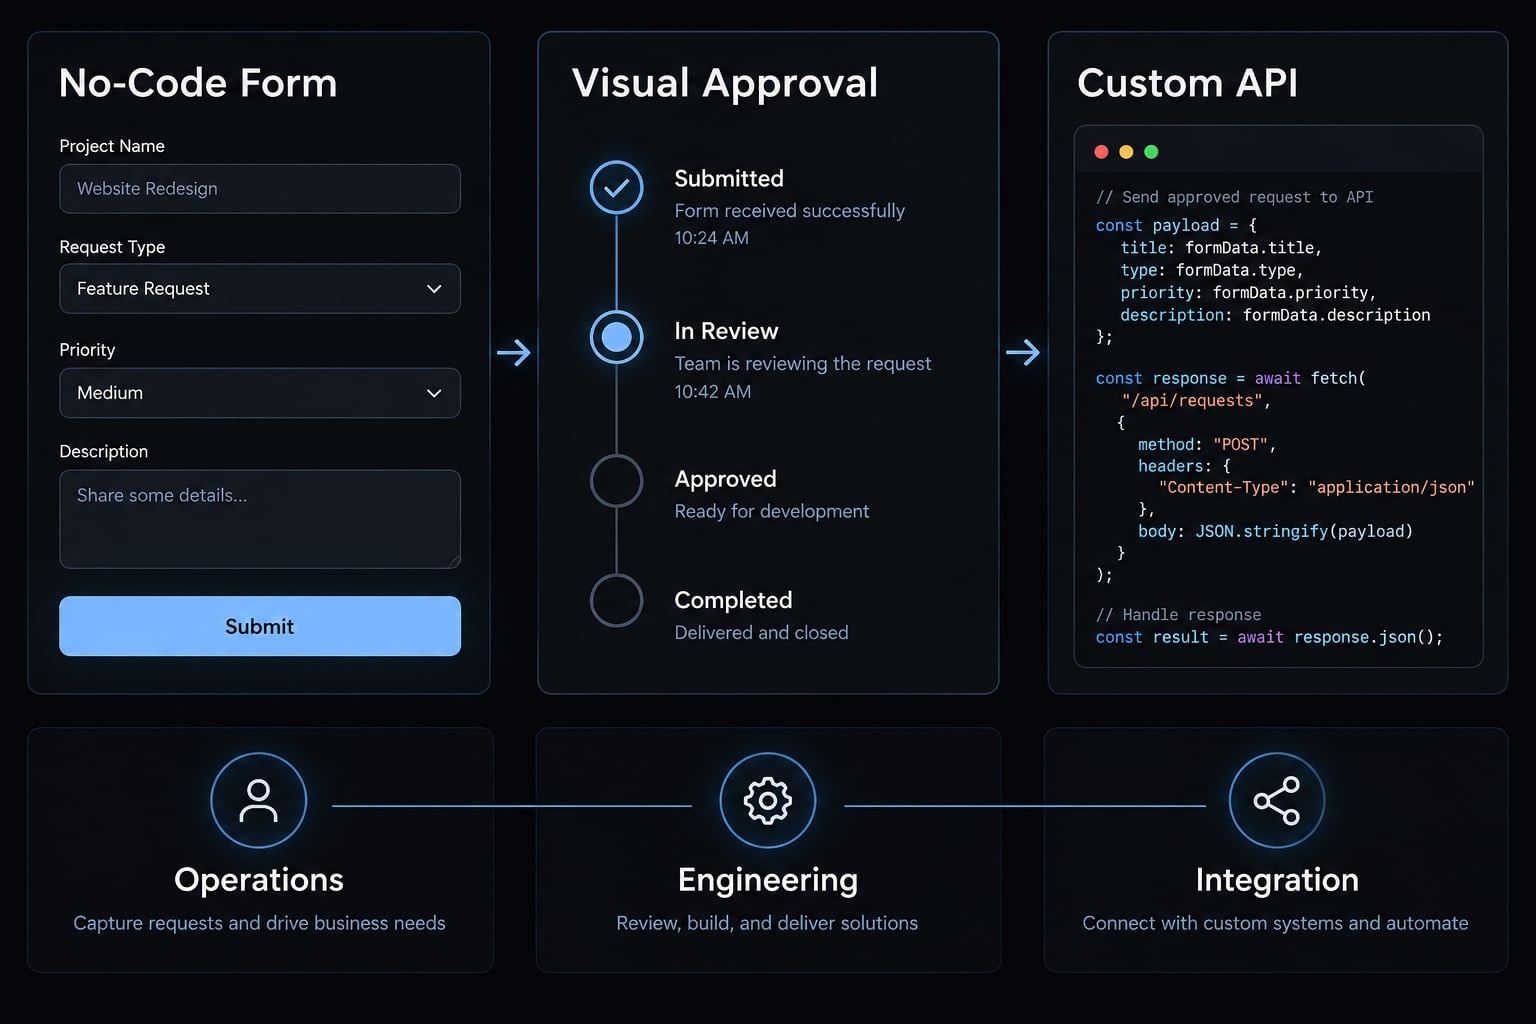1536x1024 pixels.
Task: Maximize the code window using green dot
Action: click(x=1151, y=152)
